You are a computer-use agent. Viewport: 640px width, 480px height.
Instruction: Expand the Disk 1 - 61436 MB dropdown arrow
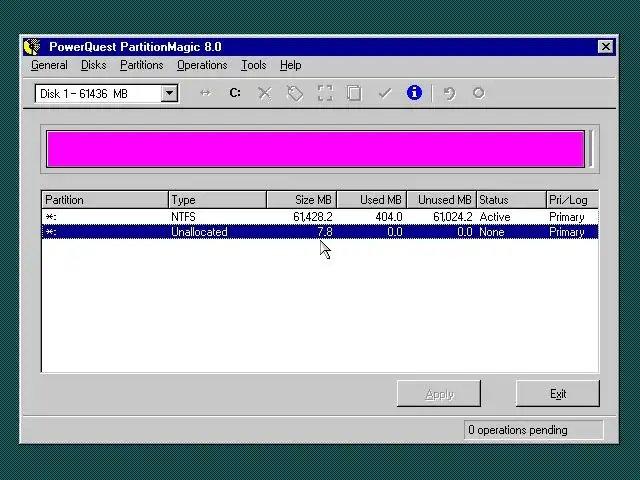(169, 93)
